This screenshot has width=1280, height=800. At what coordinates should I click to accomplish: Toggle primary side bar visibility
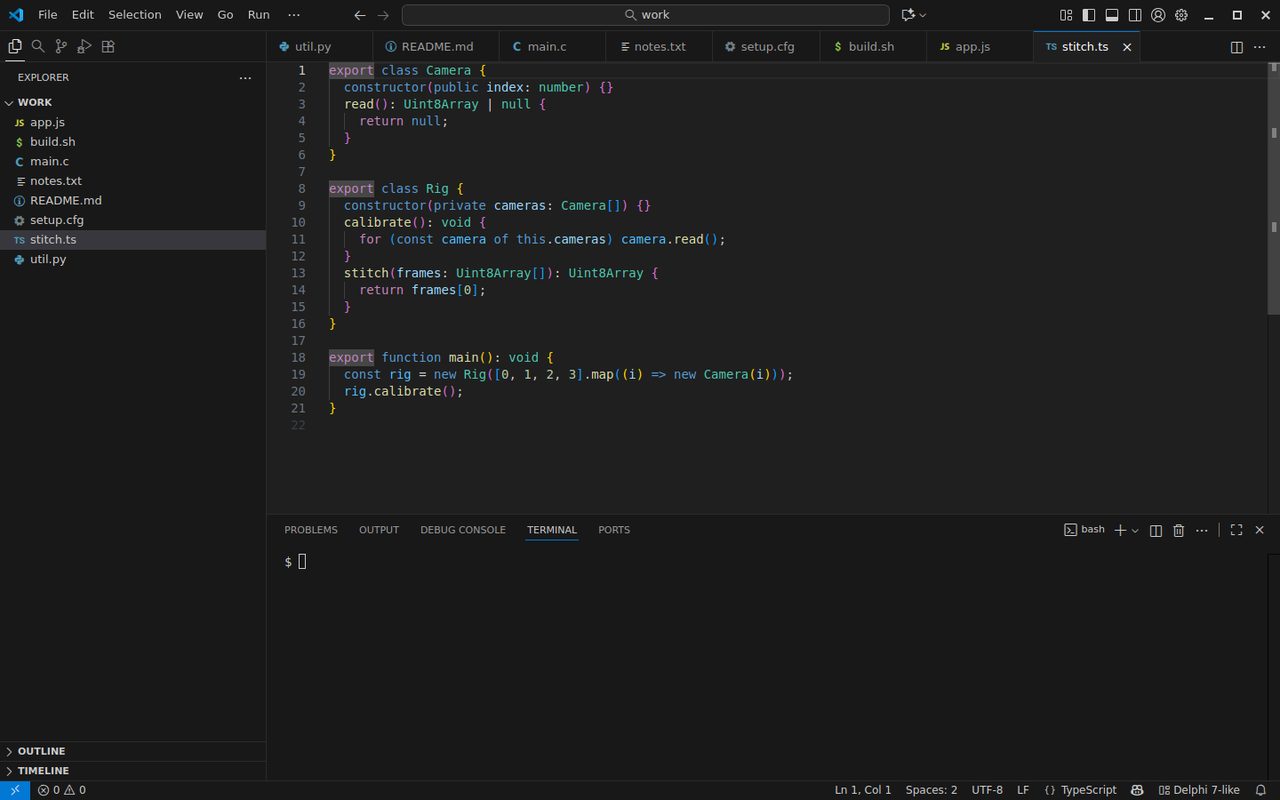[1089, 15]
